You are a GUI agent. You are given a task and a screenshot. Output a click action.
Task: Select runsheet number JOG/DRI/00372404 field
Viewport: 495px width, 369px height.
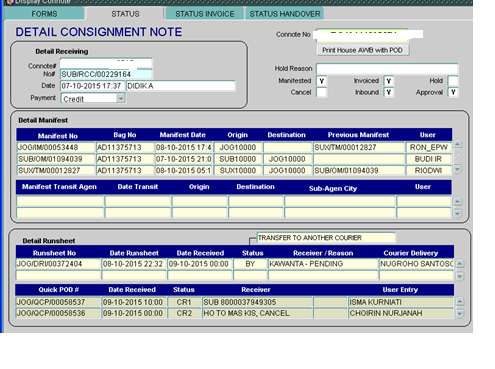click(58, 264)
